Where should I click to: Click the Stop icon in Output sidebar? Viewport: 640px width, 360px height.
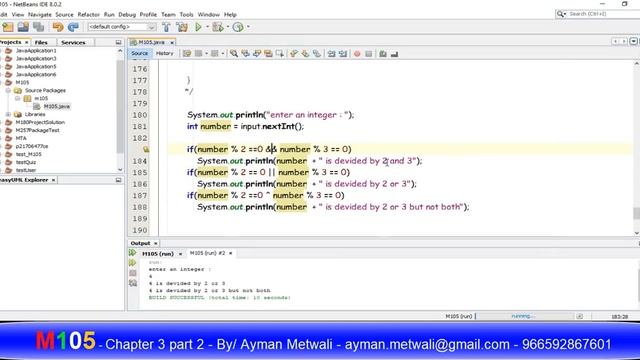click(x=133, y=273)
